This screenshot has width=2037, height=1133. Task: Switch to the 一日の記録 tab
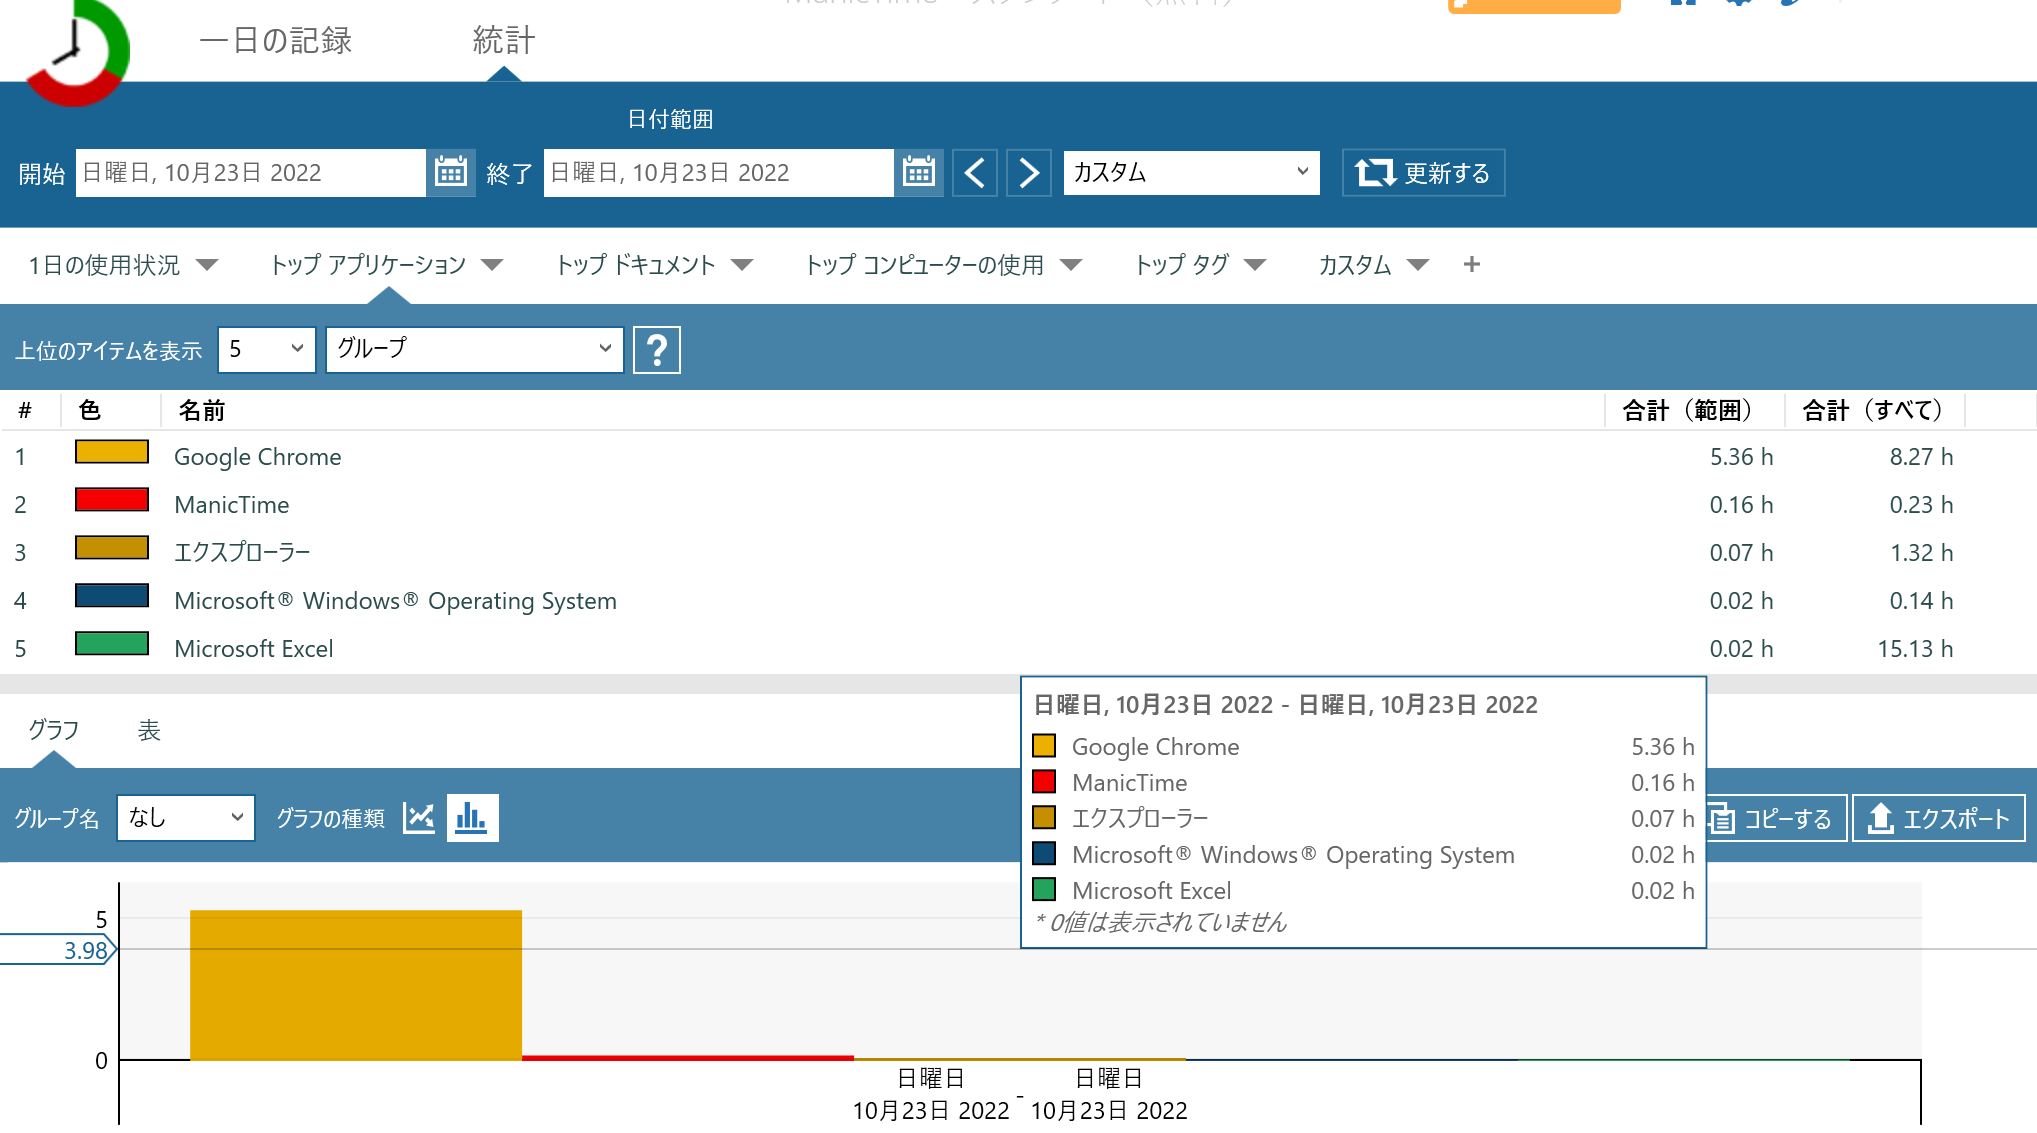276,41
